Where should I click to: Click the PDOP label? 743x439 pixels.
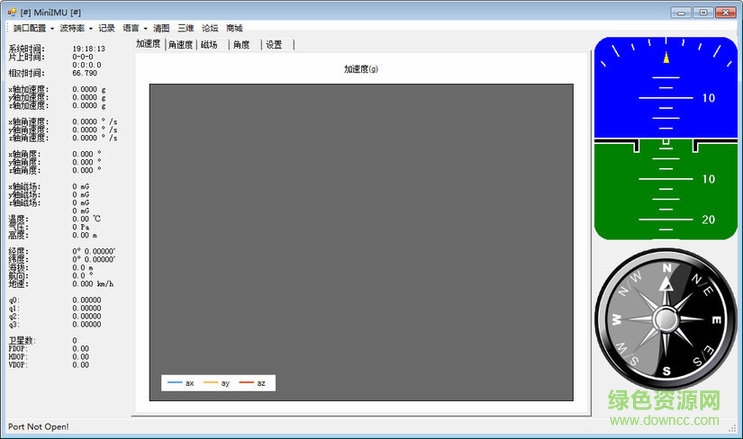(x=18, y=348)
